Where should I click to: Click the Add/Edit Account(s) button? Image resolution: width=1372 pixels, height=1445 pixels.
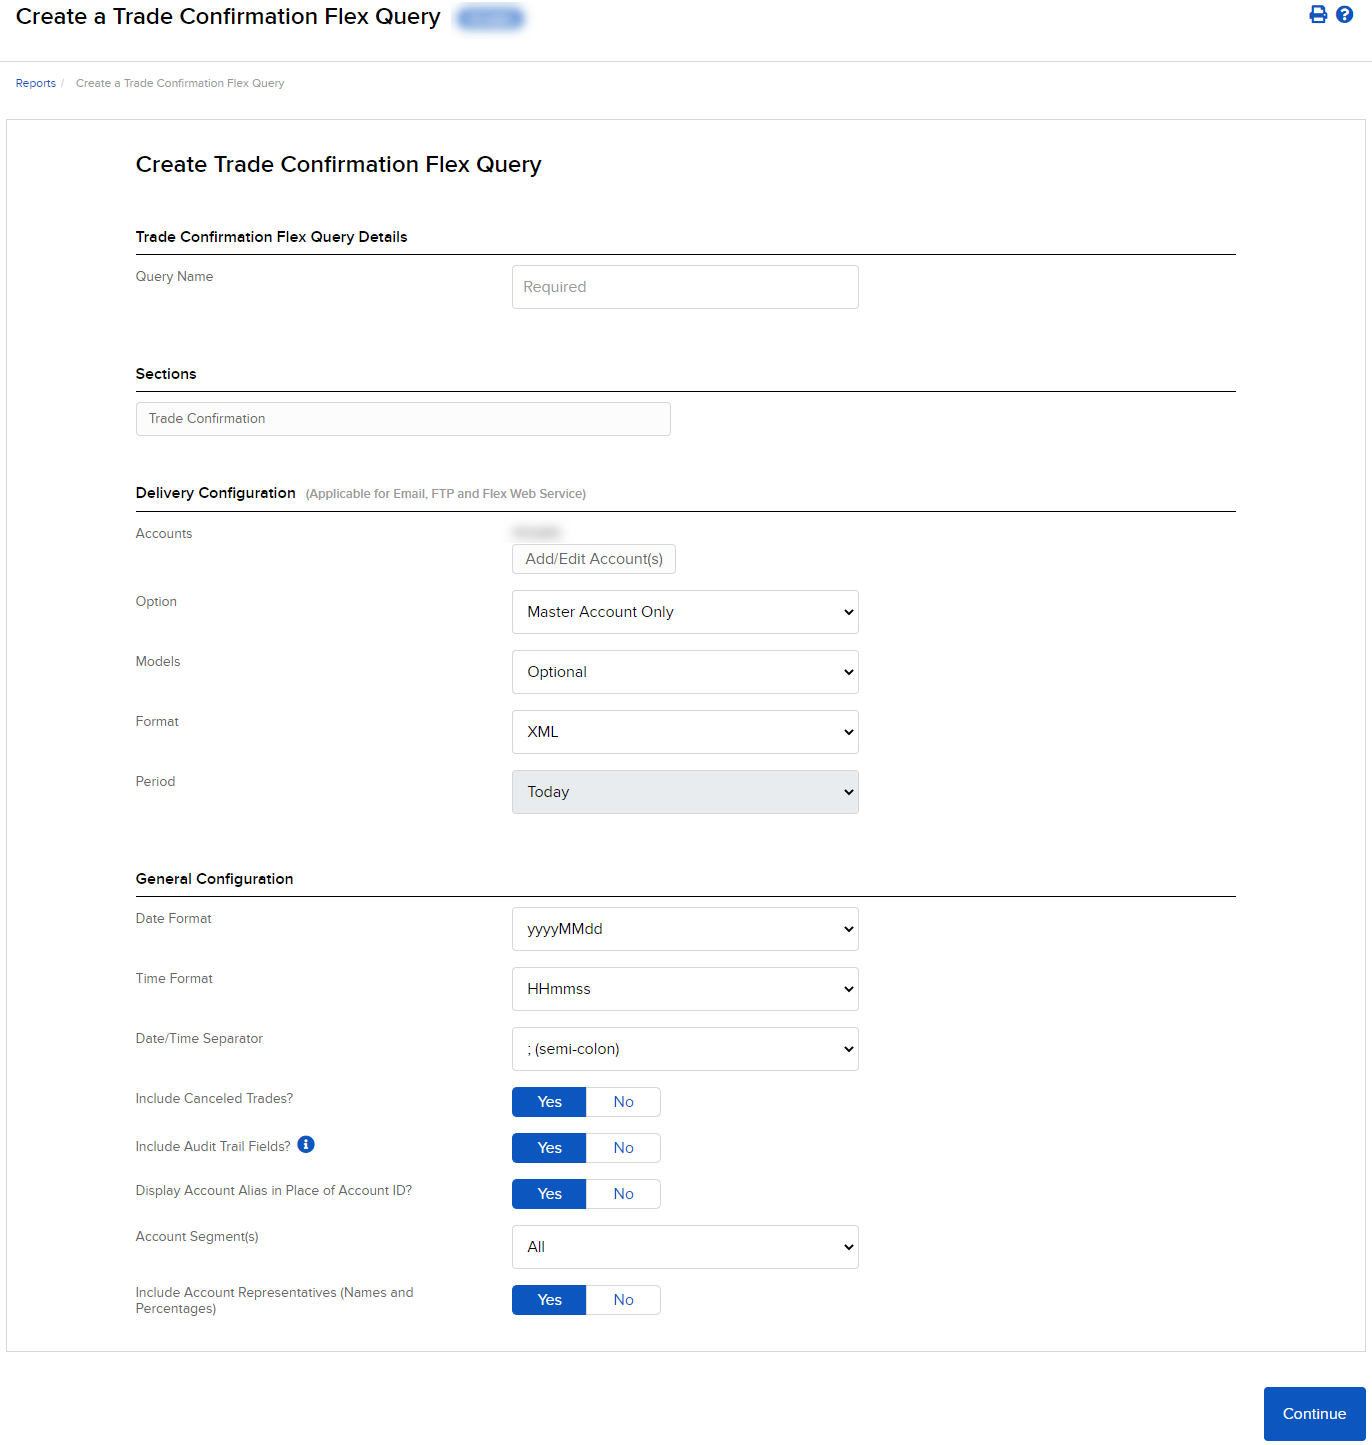coord(593,558)
